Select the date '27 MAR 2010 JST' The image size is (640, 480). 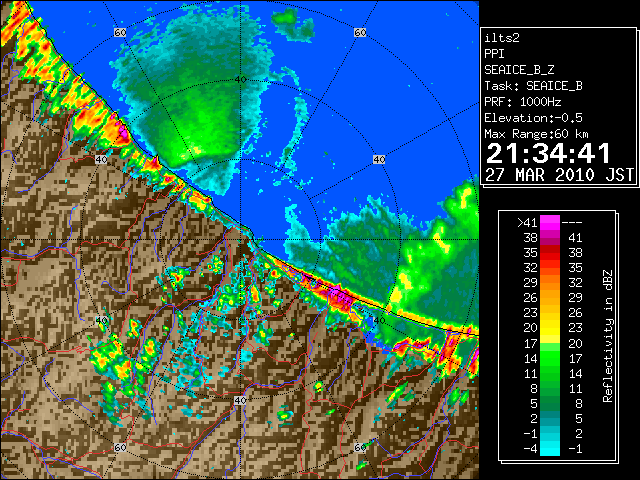(x=559, y=175)
